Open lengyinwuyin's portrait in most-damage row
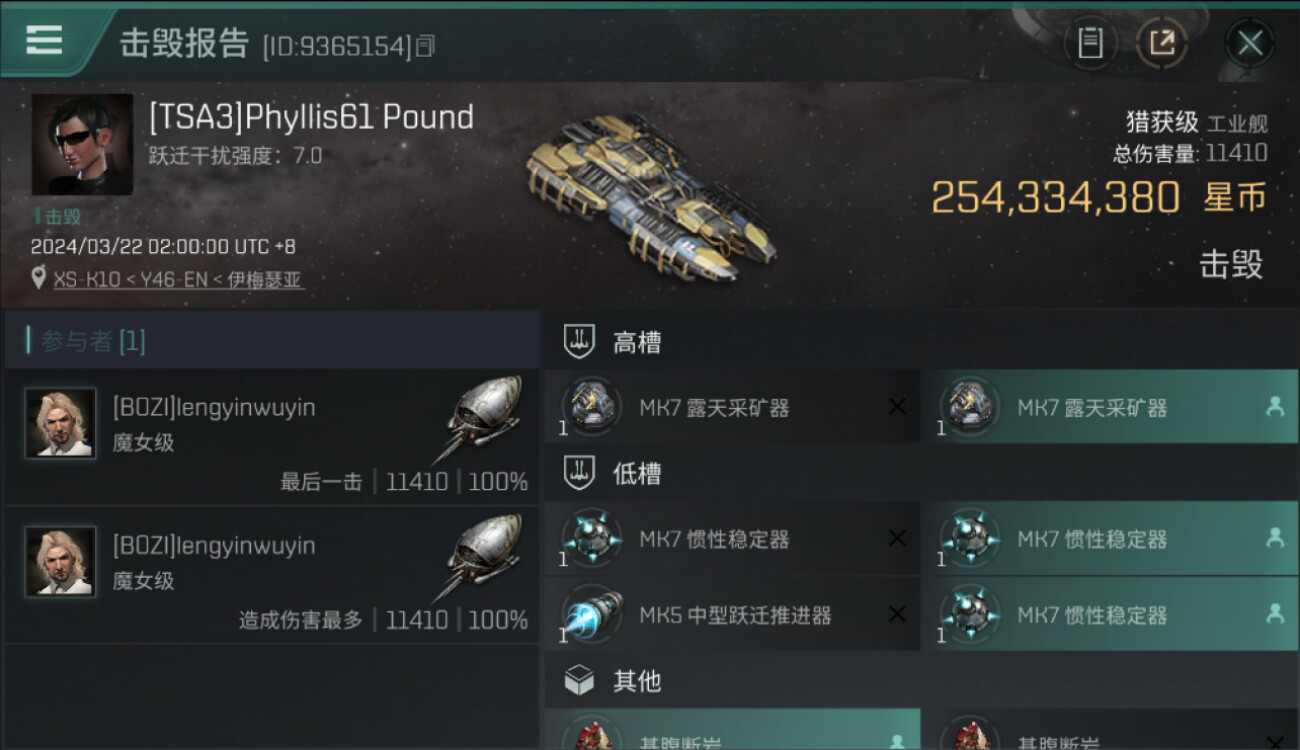 point(61,561)
